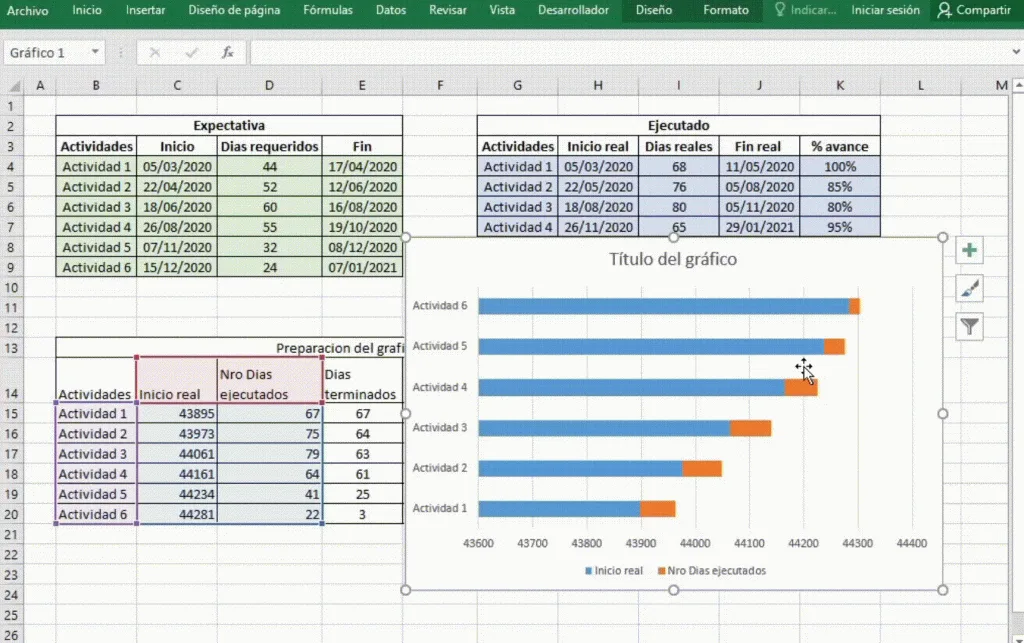Viewport: 1024px width, 643px height.
Task: Click the Select All corner triangle
Action: (14, 86)
